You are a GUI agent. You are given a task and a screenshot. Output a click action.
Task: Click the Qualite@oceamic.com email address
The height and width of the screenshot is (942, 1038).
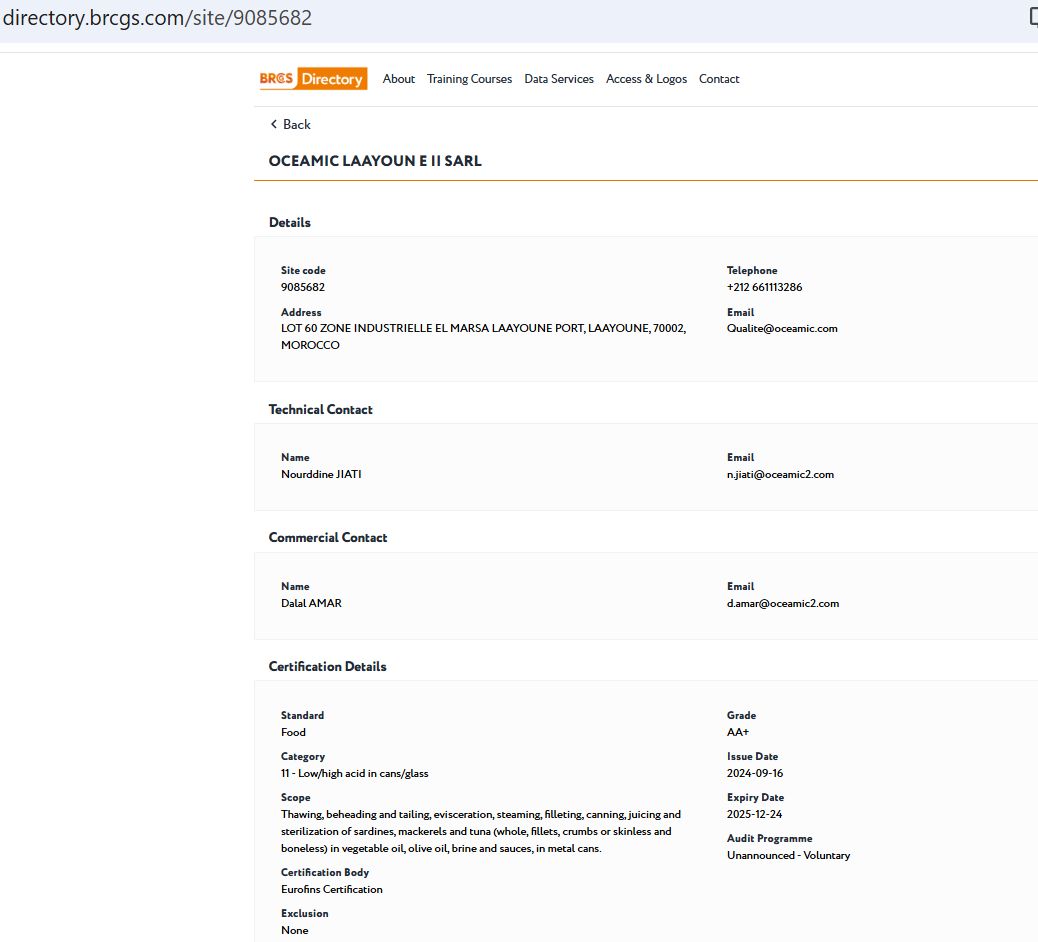(x=782, y=329)
